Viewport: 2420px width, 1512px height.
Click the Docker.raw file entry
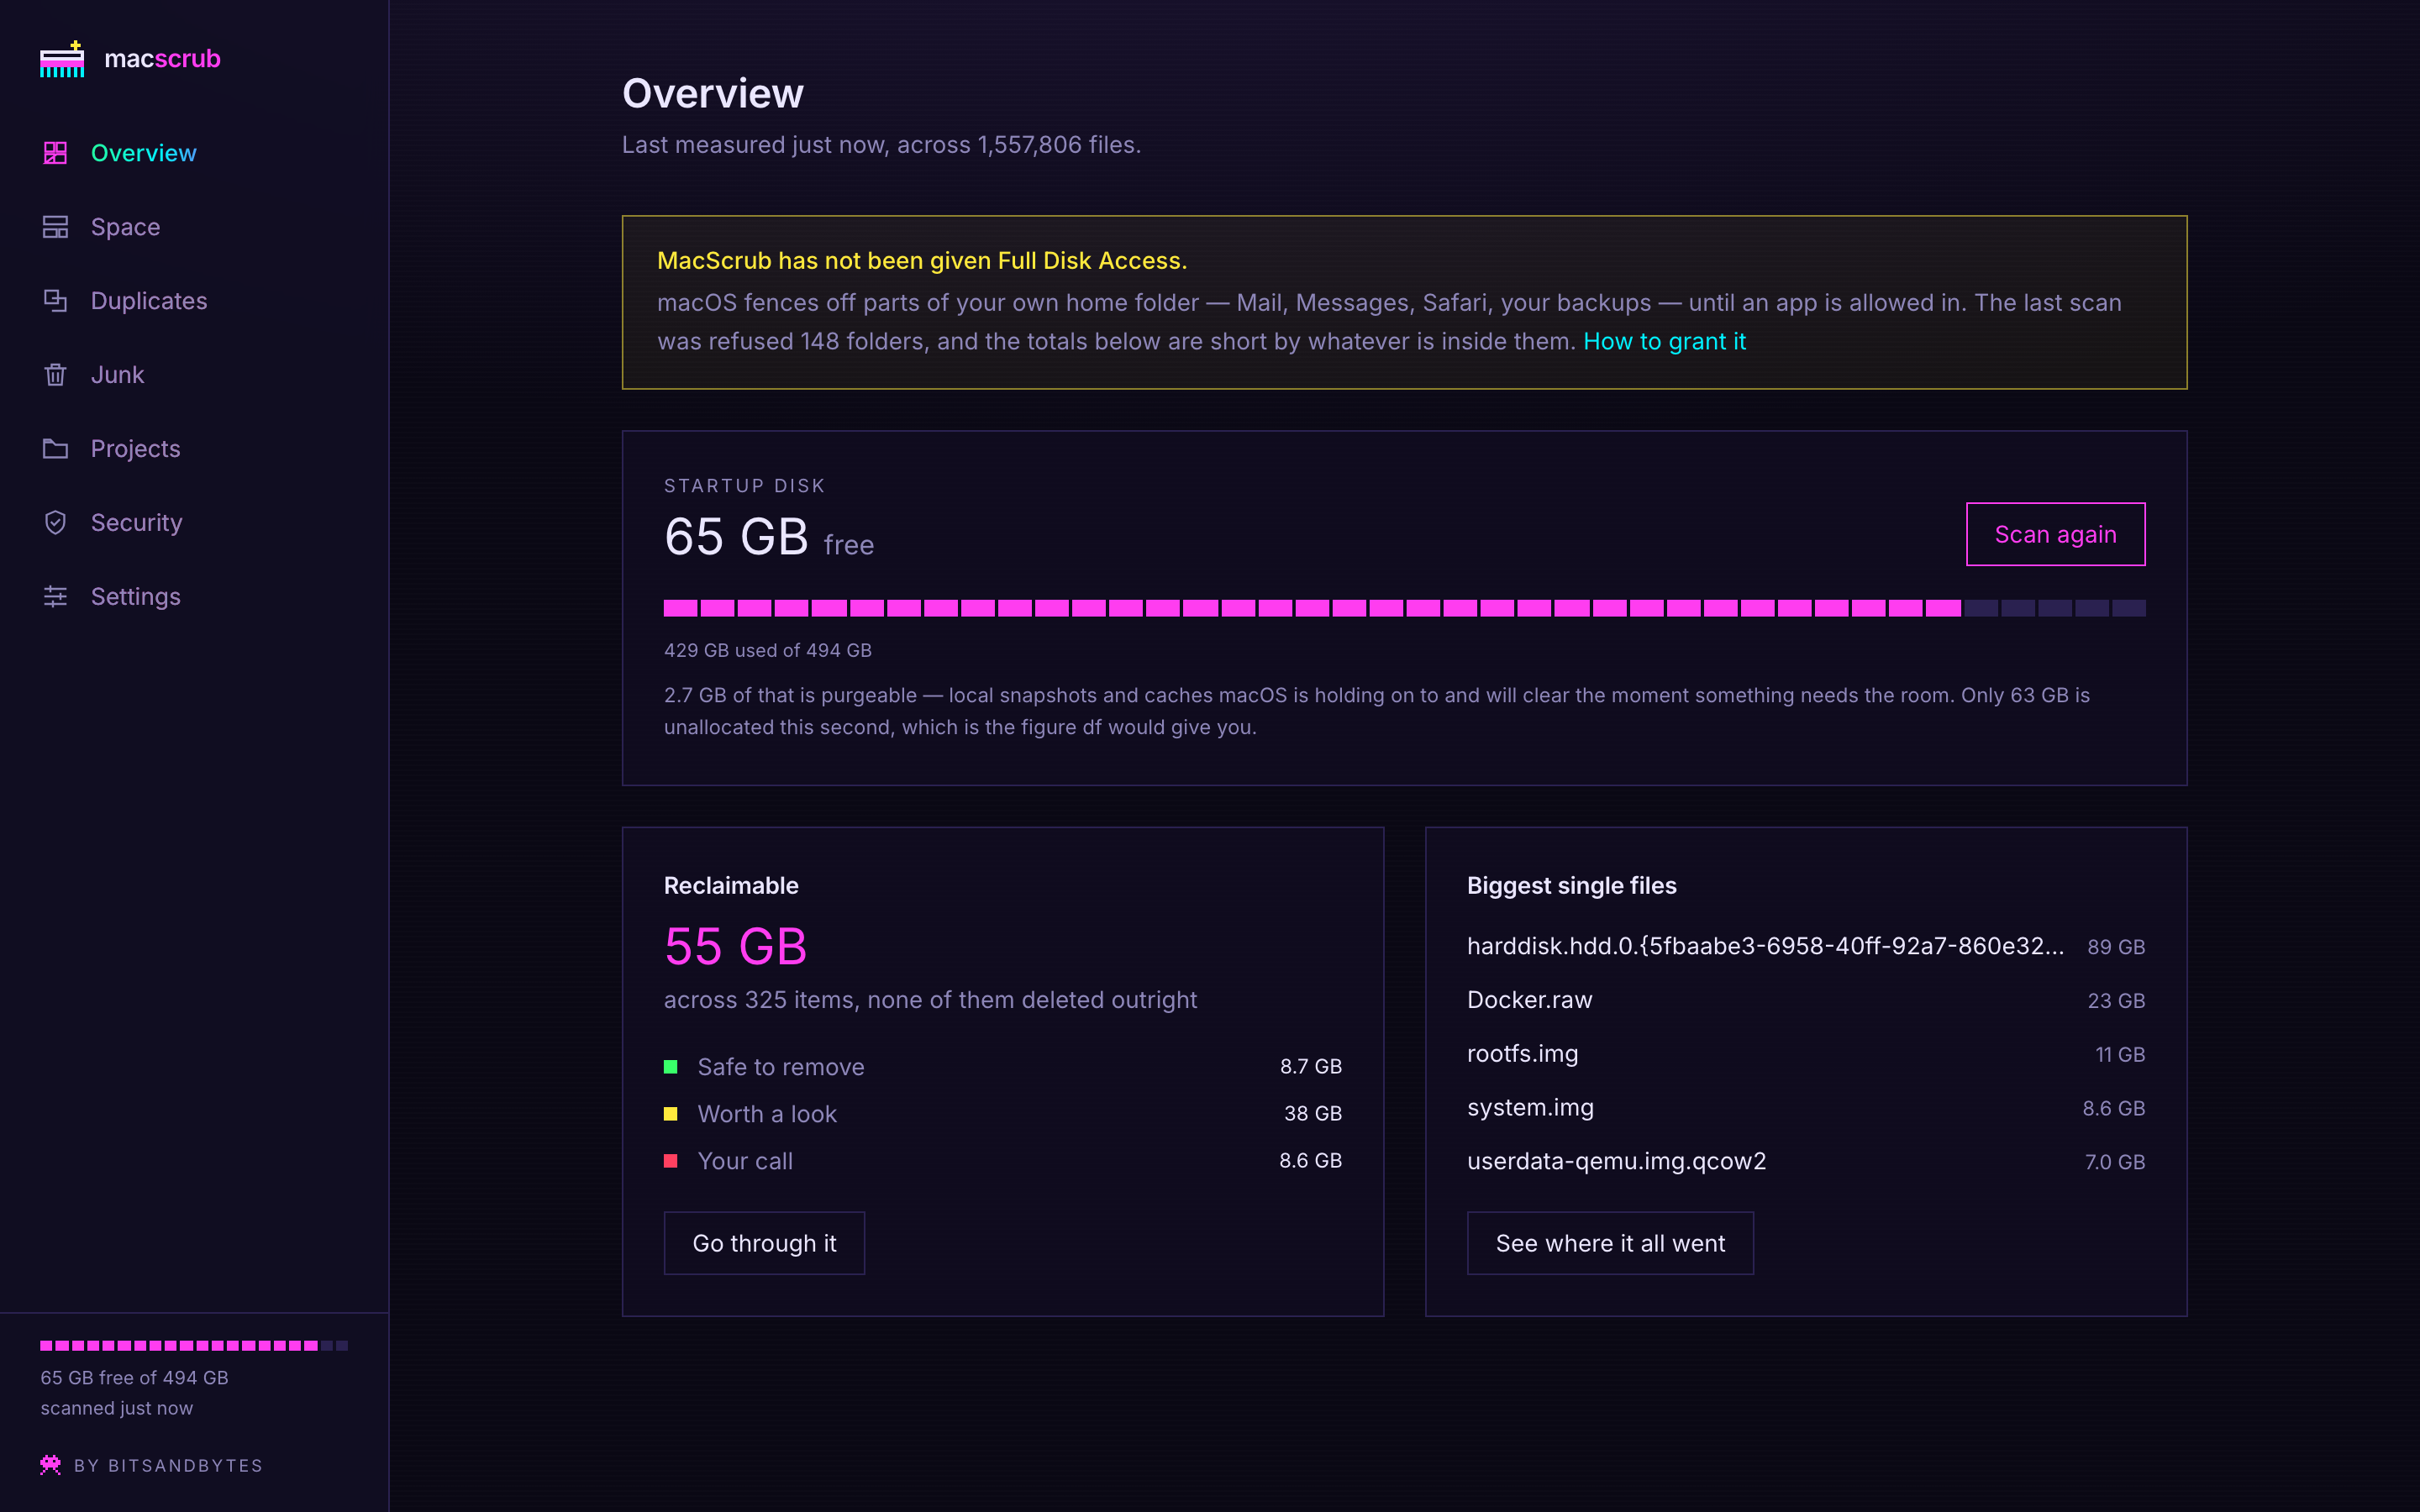(1529, 1000)
